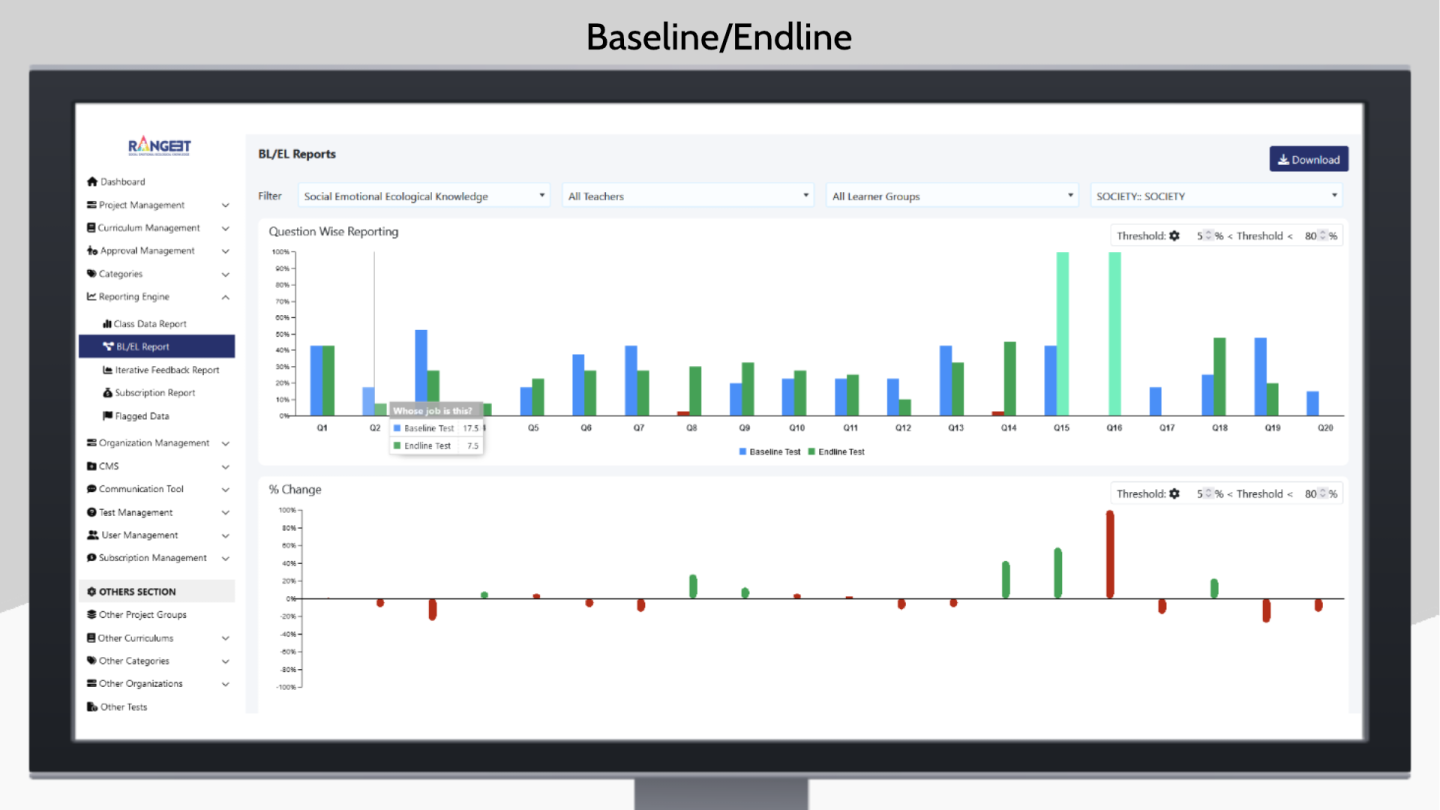Viewport: 1440px width, 810px height.
Task: Click the Q15 light green endline bar
Action: 1063,334
